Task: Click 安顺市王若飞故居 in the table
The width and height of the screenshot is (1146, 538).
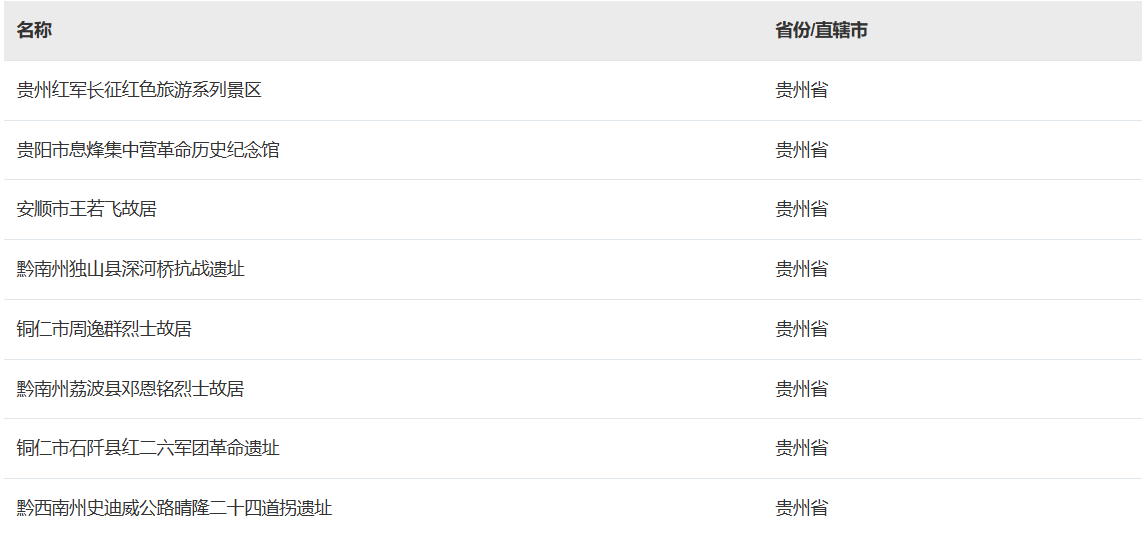Action: tap(86, 210)
